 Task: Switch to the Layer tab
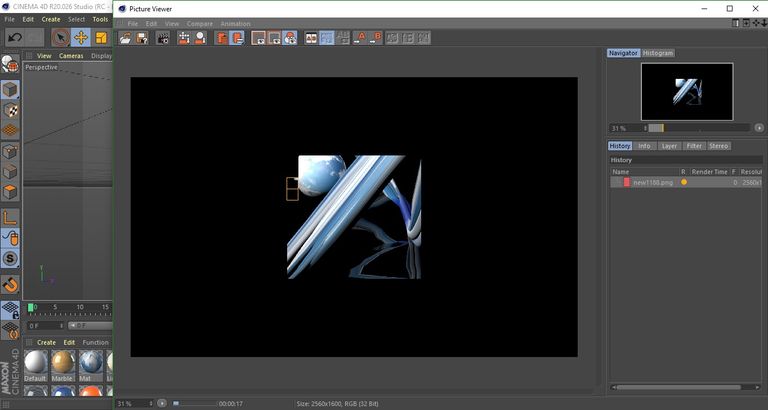[669, 146]
